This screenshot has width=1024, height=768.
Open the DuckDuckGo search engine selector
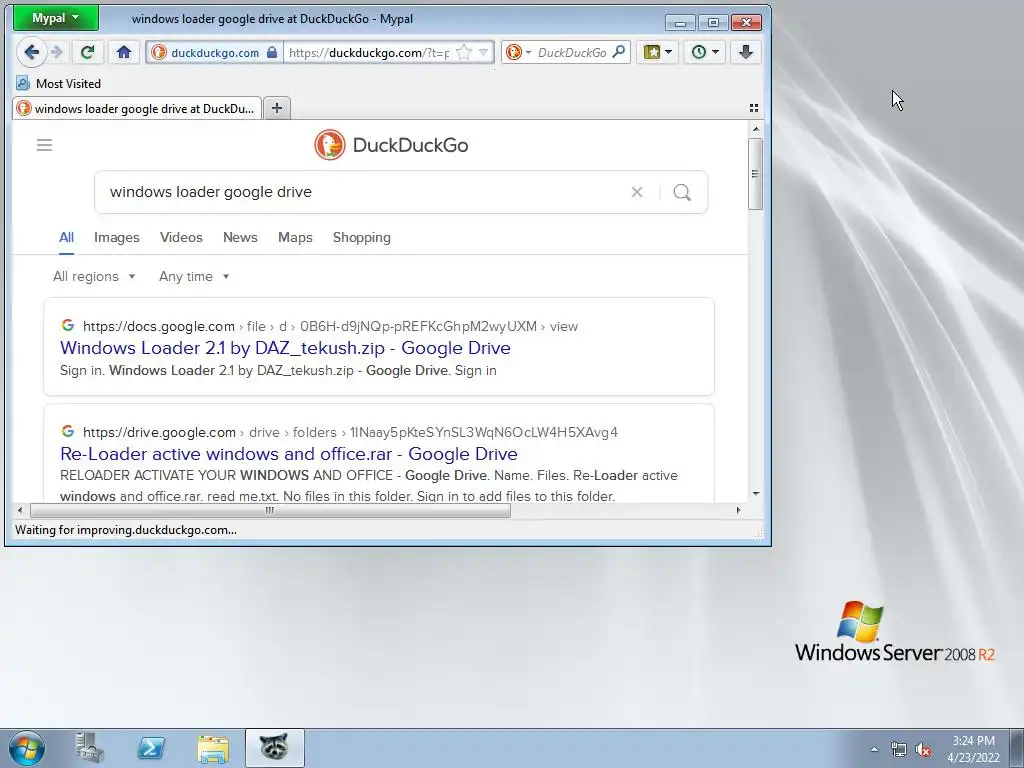[x=519, y=52]
